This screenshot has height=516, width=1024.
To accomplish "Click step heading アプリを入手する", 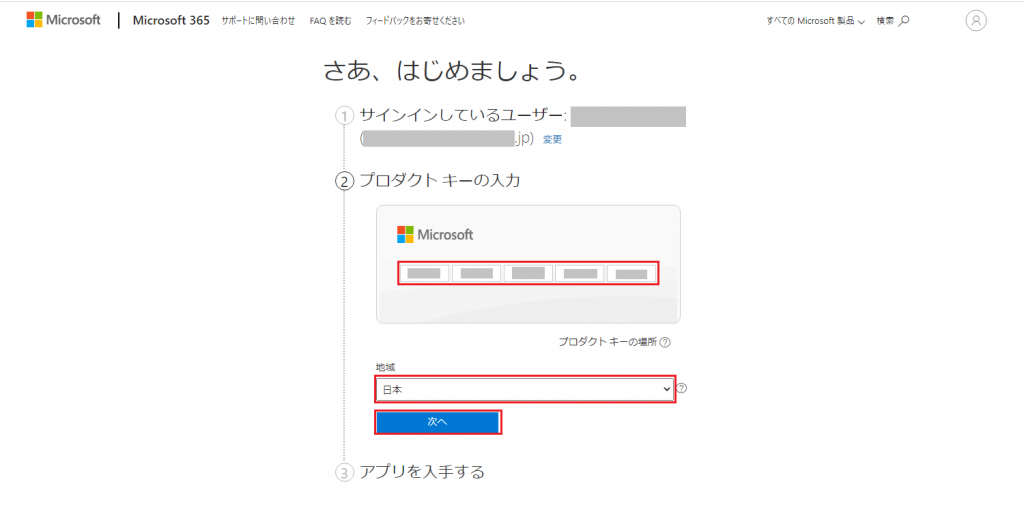I will 422,472.
